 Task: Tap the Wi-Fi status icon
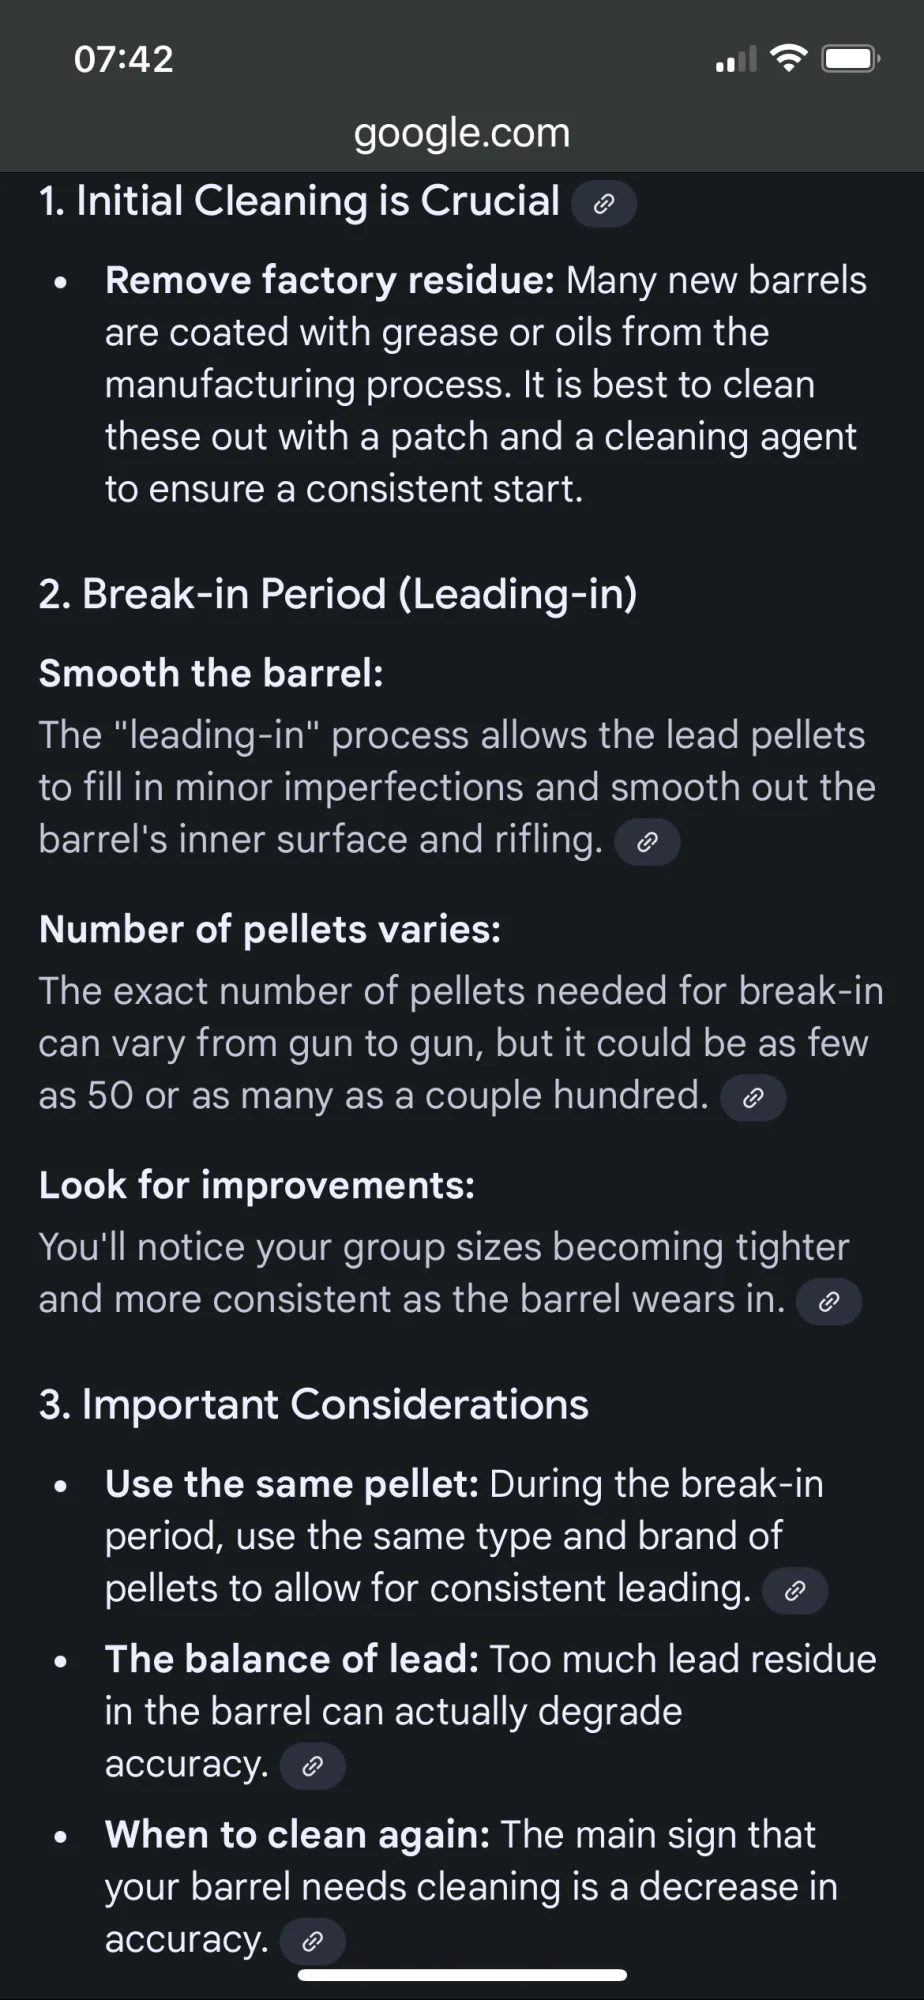(789, 59)
